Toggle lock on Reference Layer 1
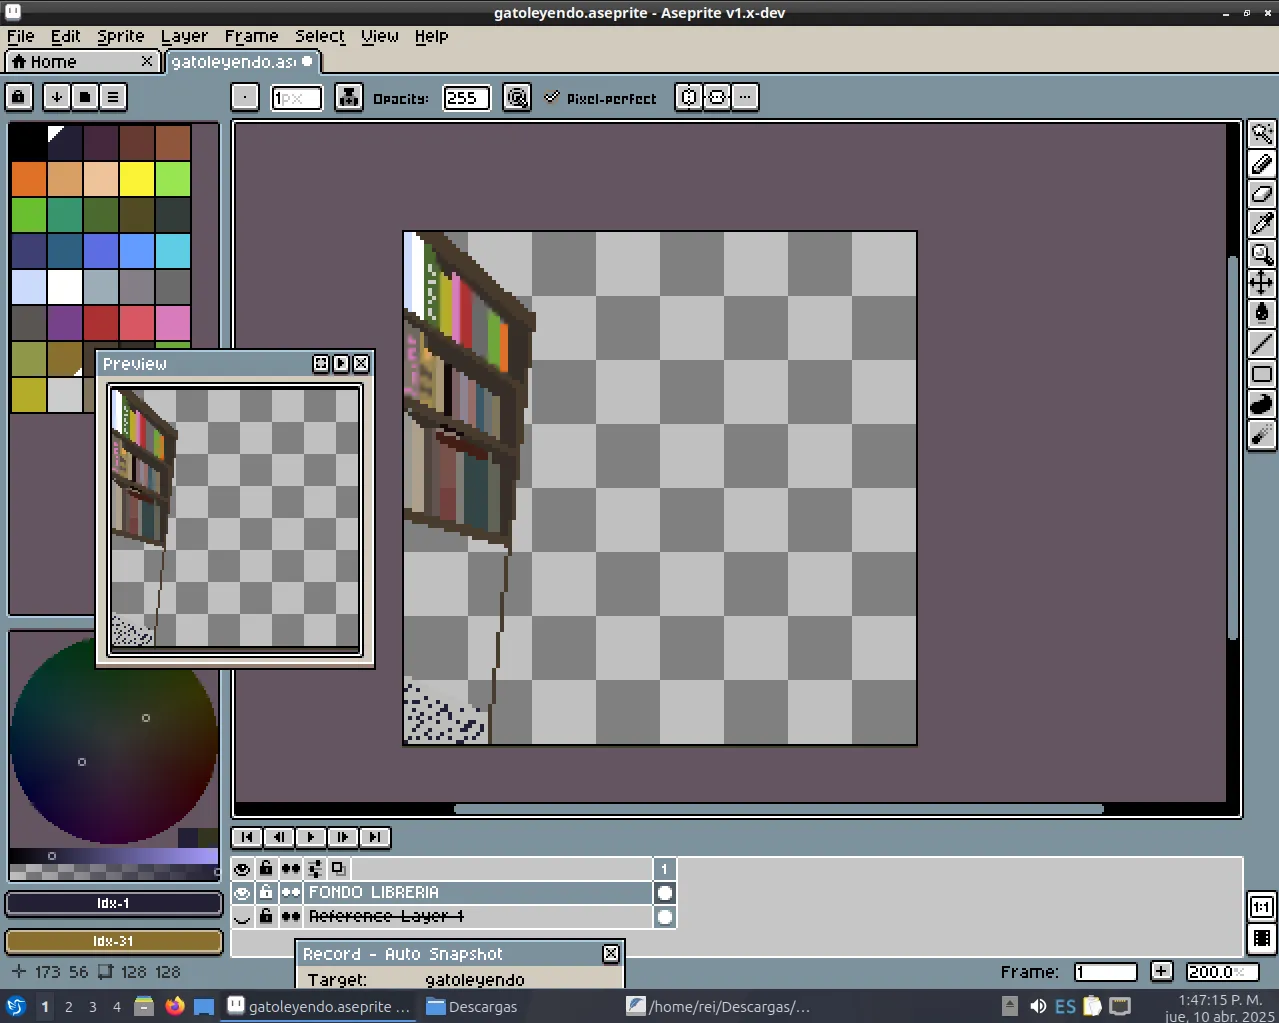Screen dimensions: 1279x1023 [x=266, y=917]
